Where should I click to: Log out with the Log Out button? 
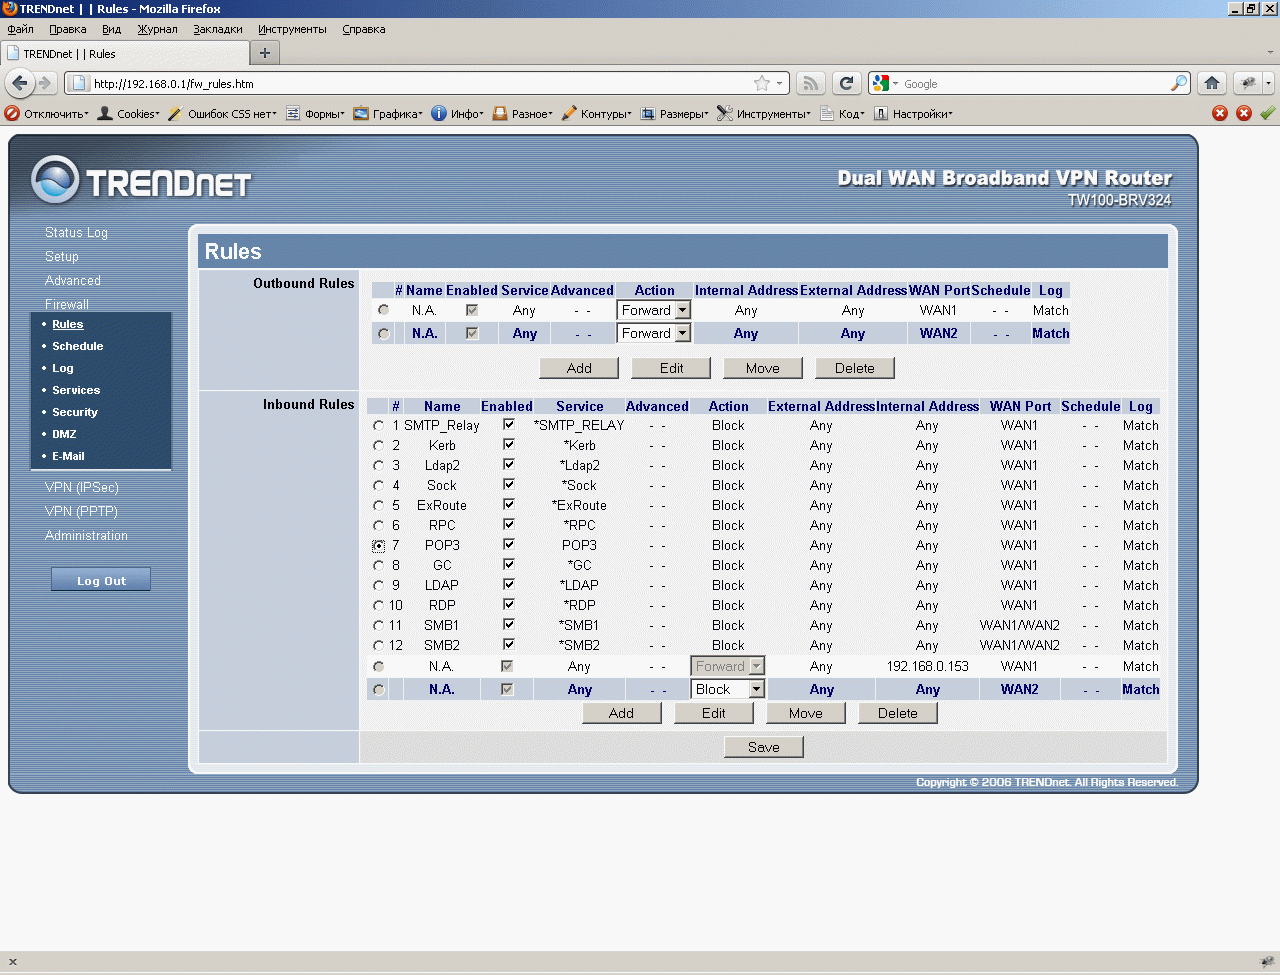coord(101,580)
